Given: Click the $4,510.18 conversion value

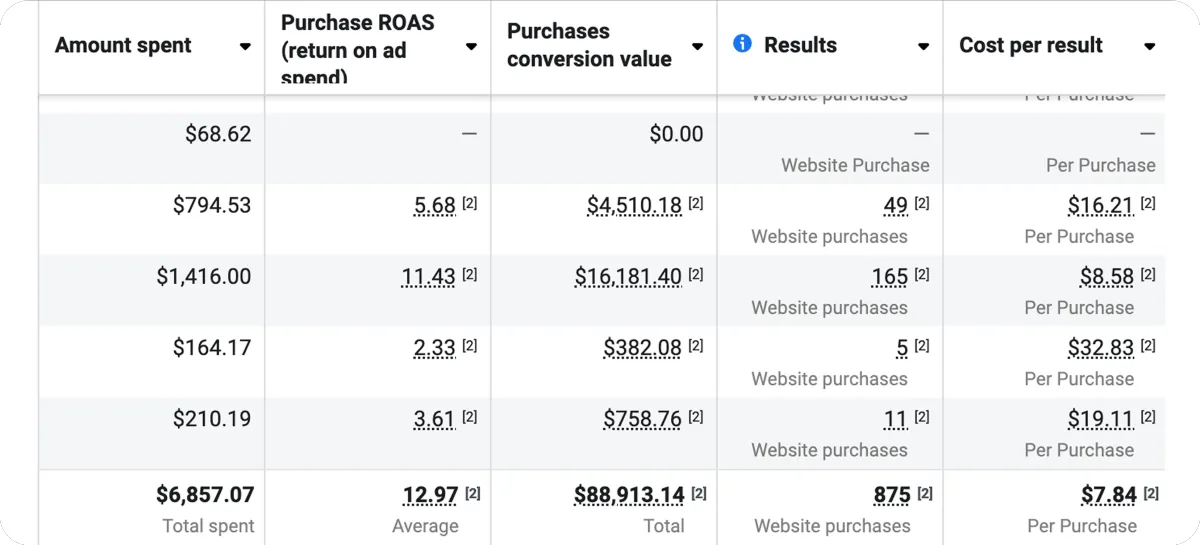Looking at the screenshot, I should (634, 206).
